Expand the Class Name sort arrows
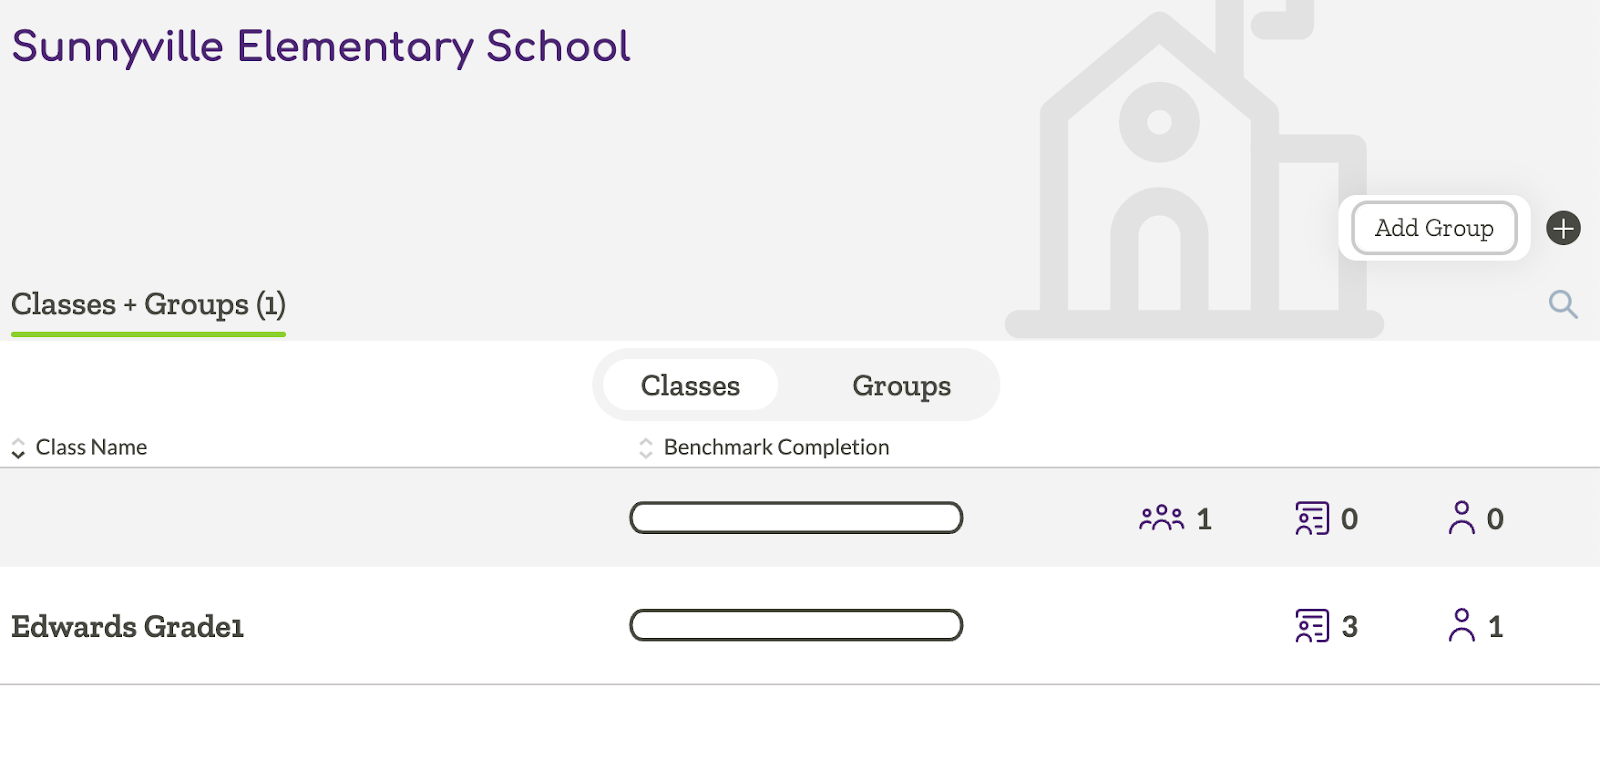Viewport: 1600px width, 760px height. pyautogui.click(x=17, y=447)
